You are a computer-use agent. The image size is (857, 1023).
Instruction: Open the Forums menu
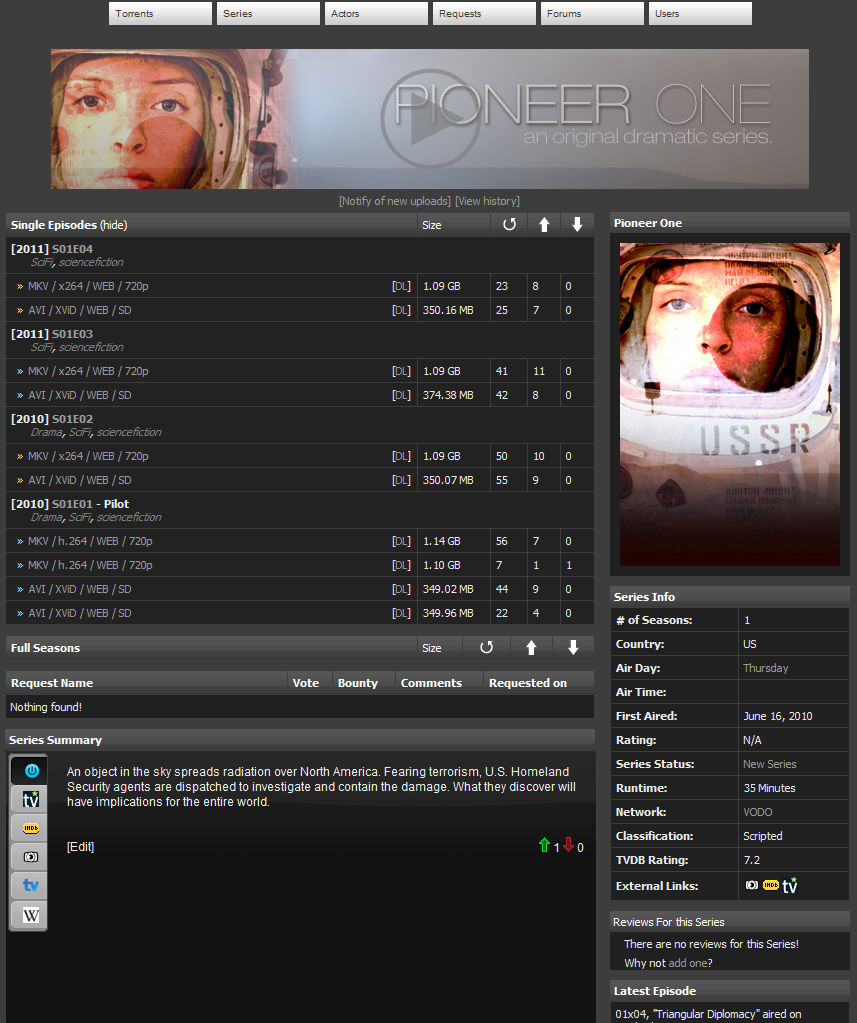pyautogui.click(x=592, y=13)
